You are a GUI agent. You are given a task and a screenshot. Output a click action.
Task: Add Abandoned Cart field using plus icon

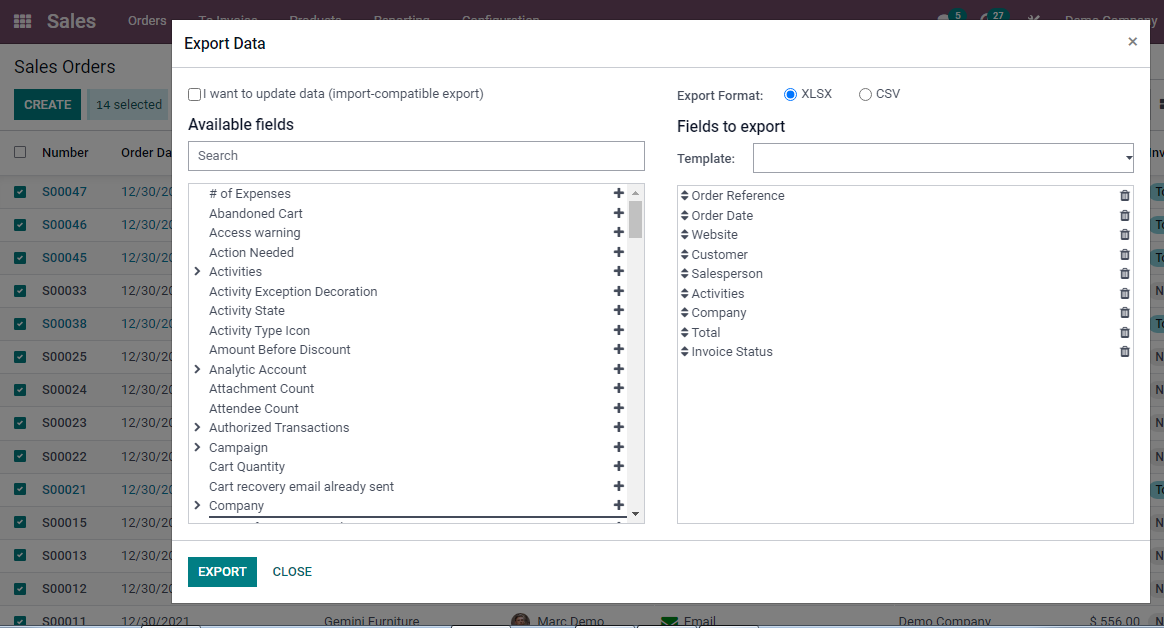[x=618, y=213]
